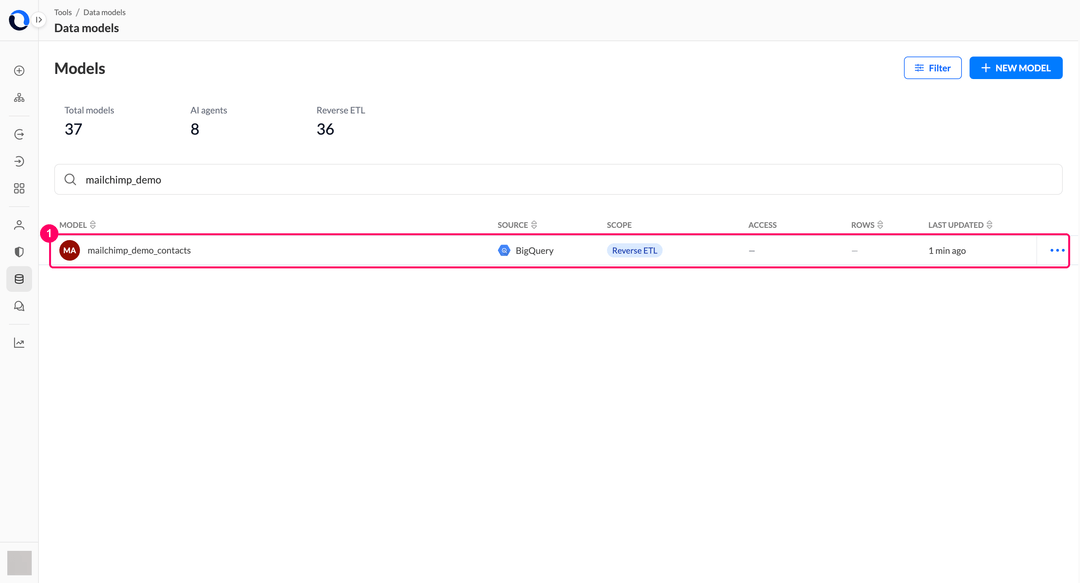Click the search field containing mailchimp_demo

click(x=559, y=179)
